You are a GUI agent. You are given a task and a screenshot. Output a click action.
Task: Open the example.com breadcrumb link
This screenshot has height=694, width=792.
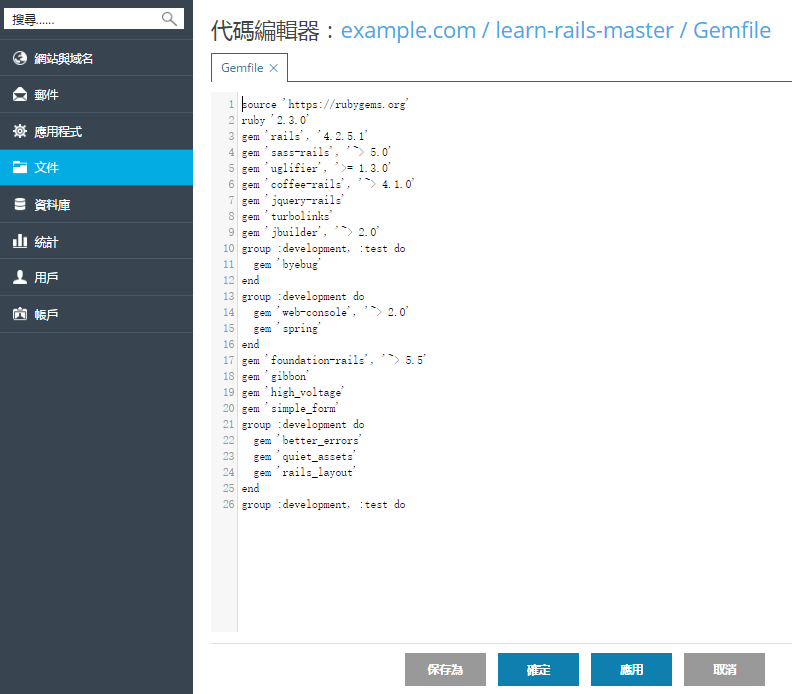pyautogui.click(x=408, y=31)
